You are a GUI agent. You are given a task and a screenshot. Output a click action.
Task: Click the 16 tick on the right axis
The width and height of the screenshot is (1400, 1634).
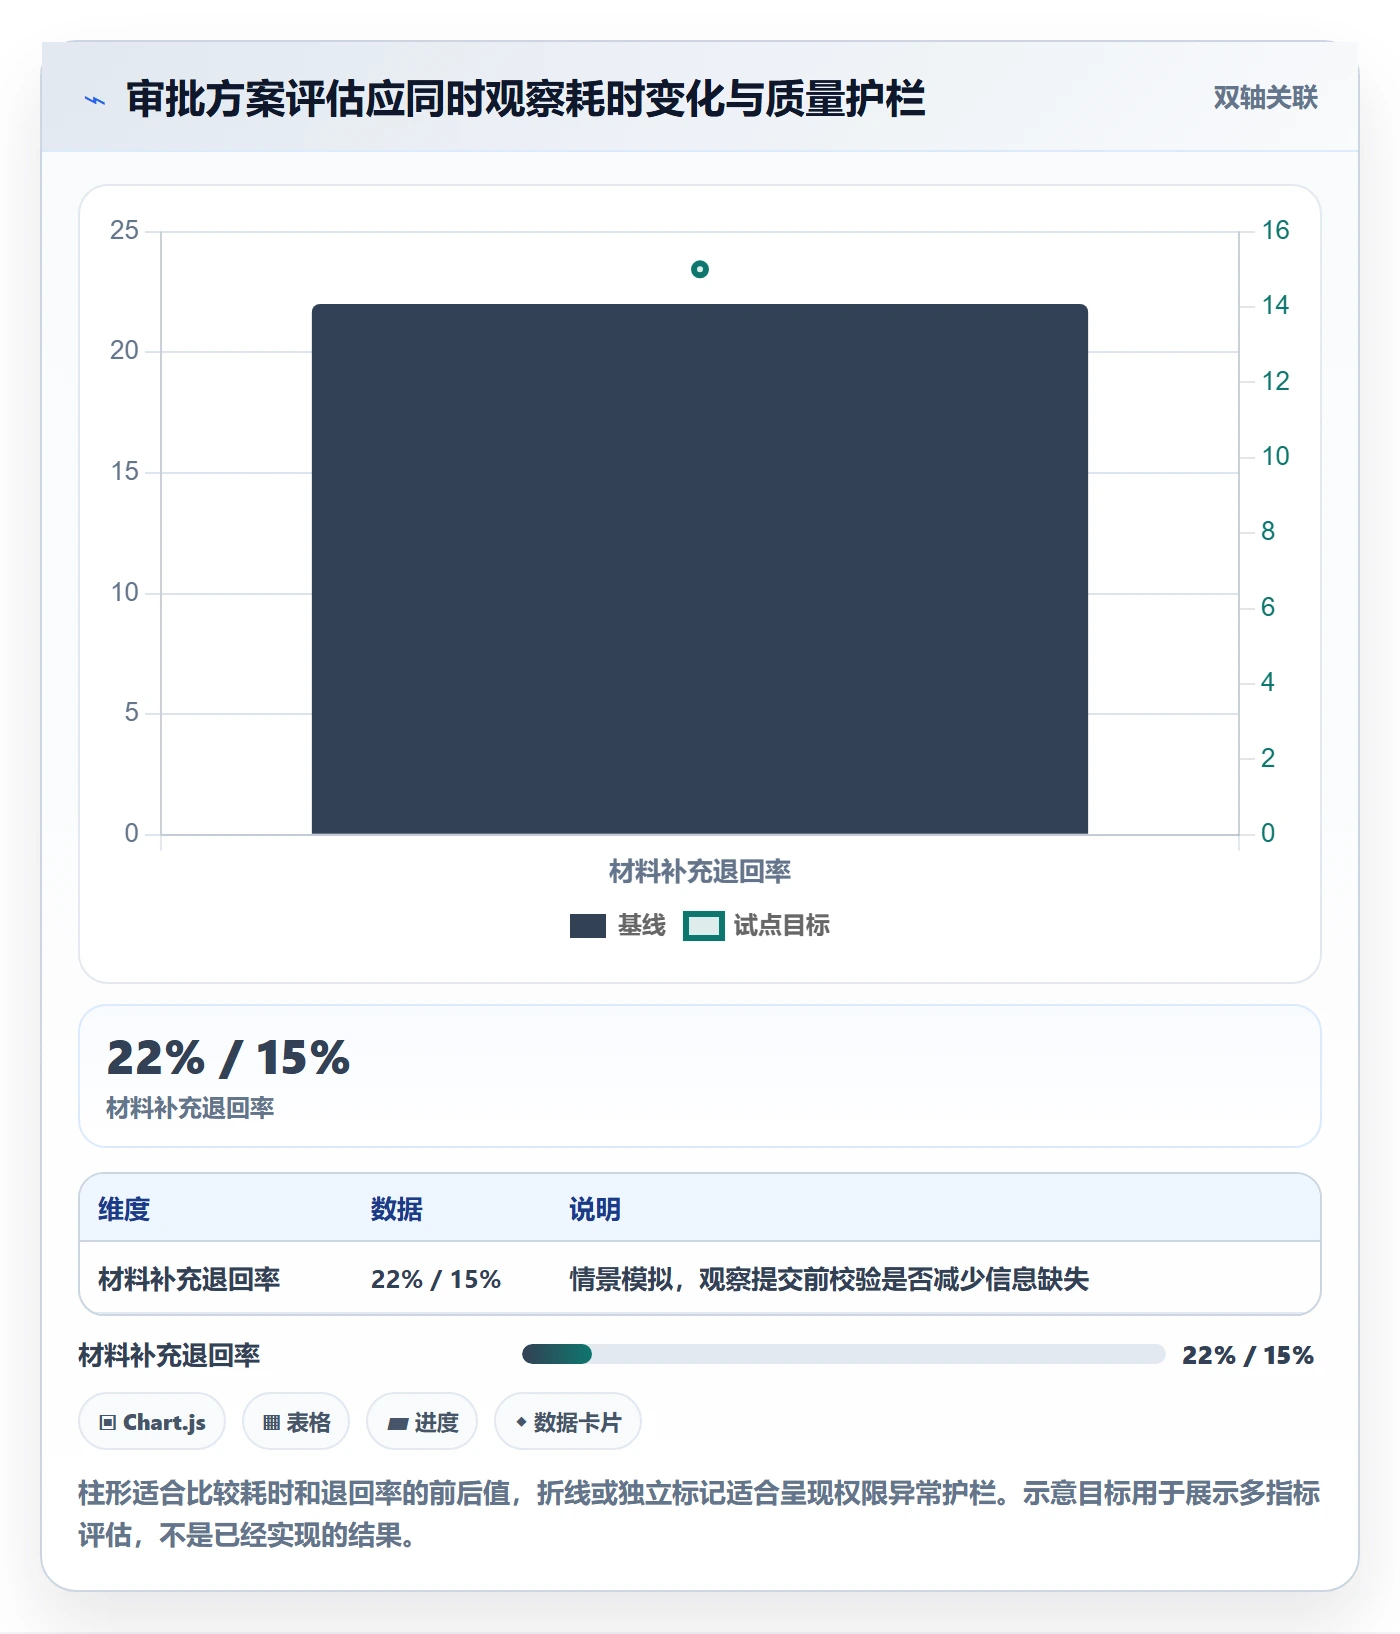[1275, 230]
